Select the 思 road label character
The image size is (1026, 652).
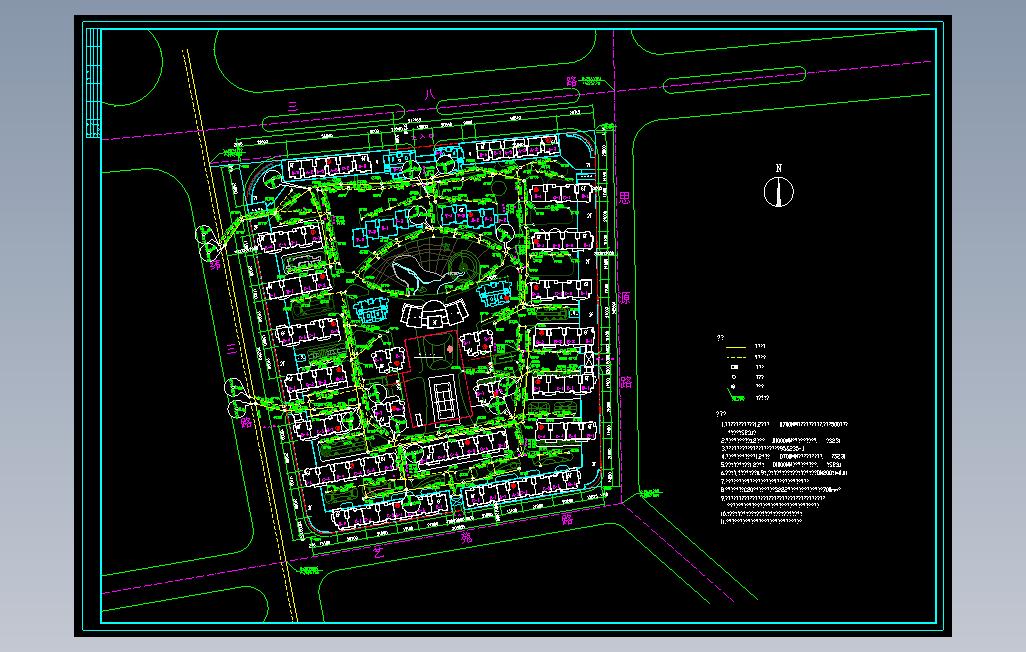625,198
